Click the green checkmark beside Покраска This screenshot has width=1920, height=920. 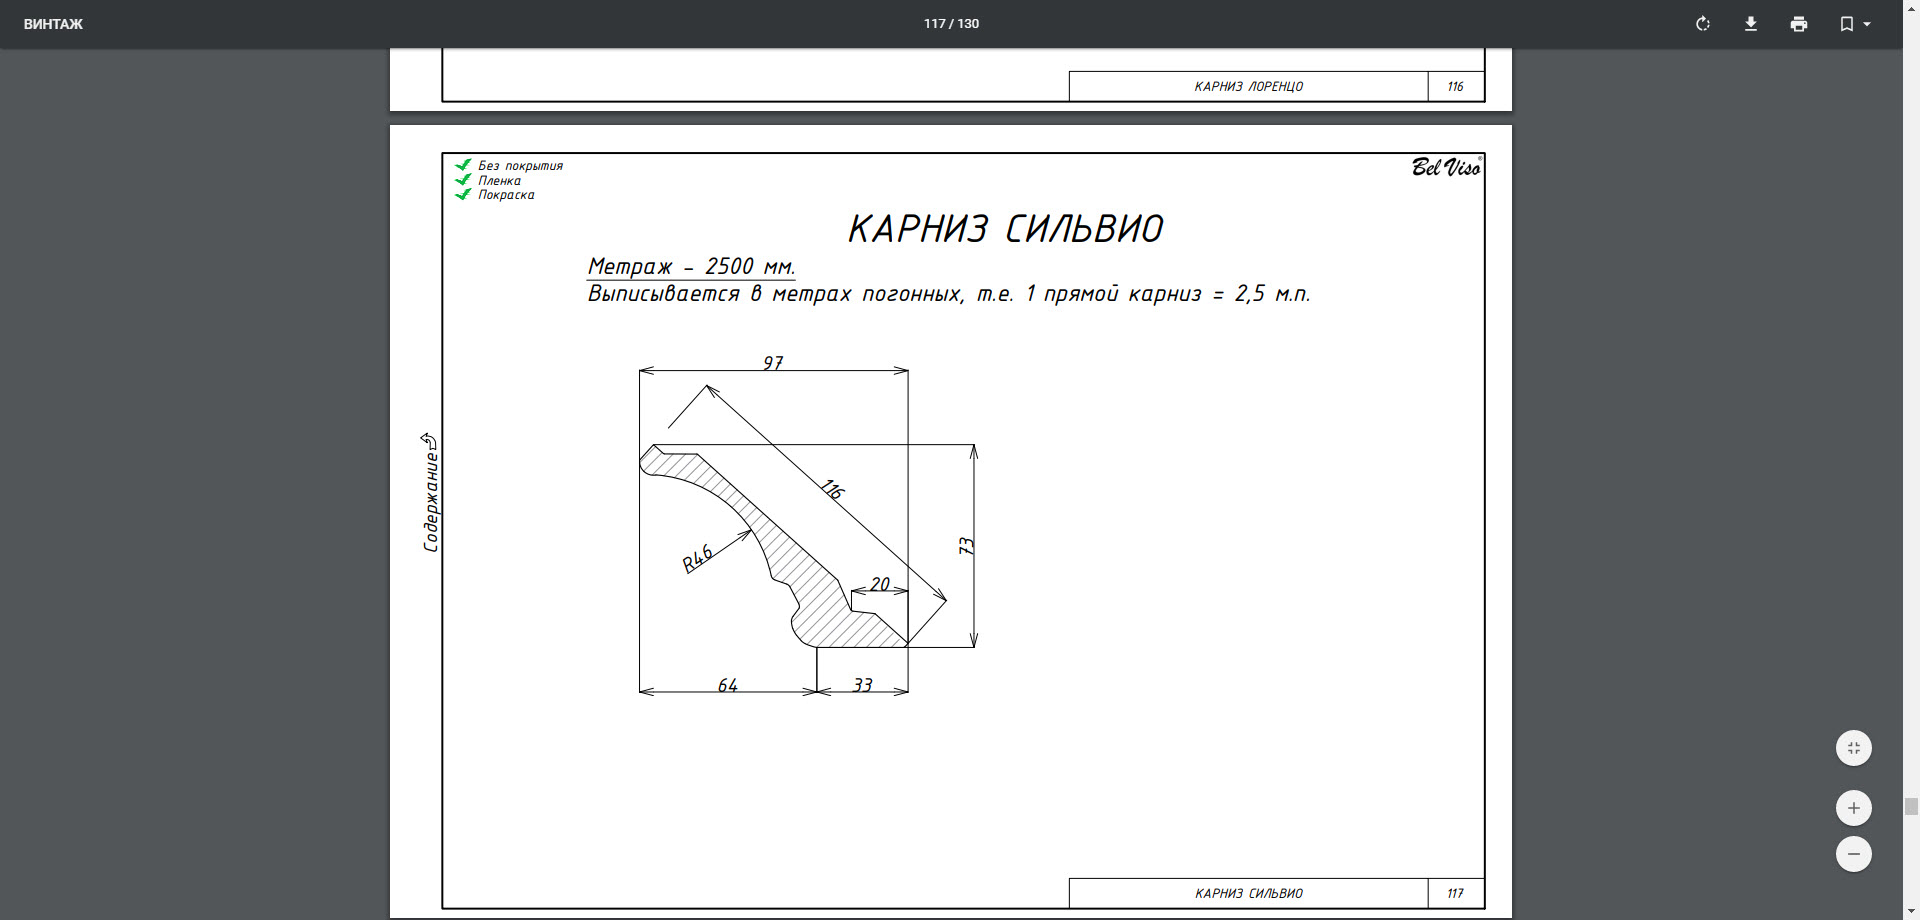pos(463,194)
